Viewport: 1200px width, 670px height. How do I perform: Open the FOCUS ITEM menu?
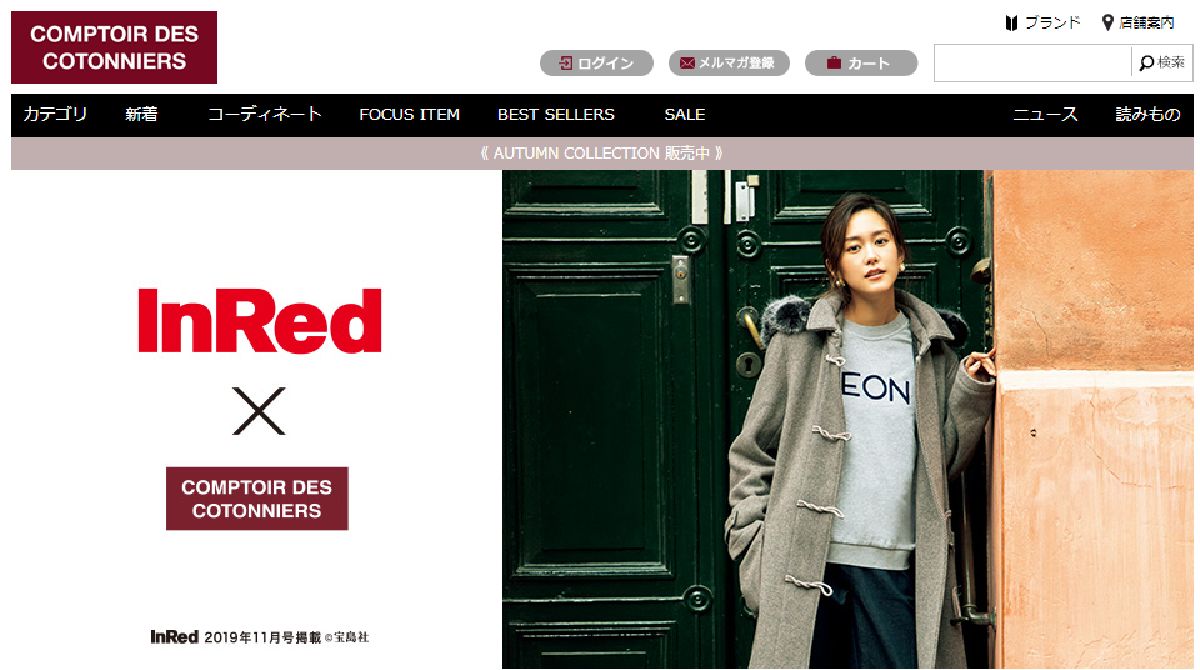point(410,114)
